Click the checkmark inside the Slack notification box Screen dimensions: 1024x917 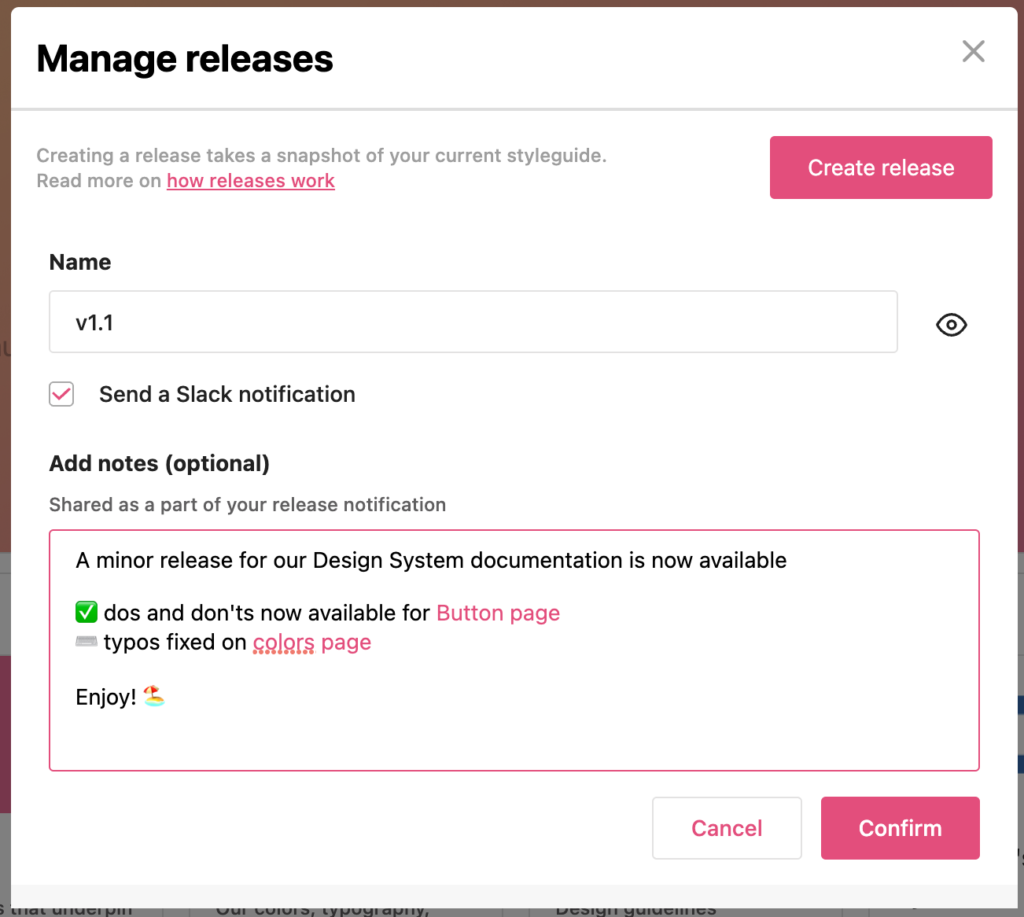pyautogui.click(x=61, y=394)
